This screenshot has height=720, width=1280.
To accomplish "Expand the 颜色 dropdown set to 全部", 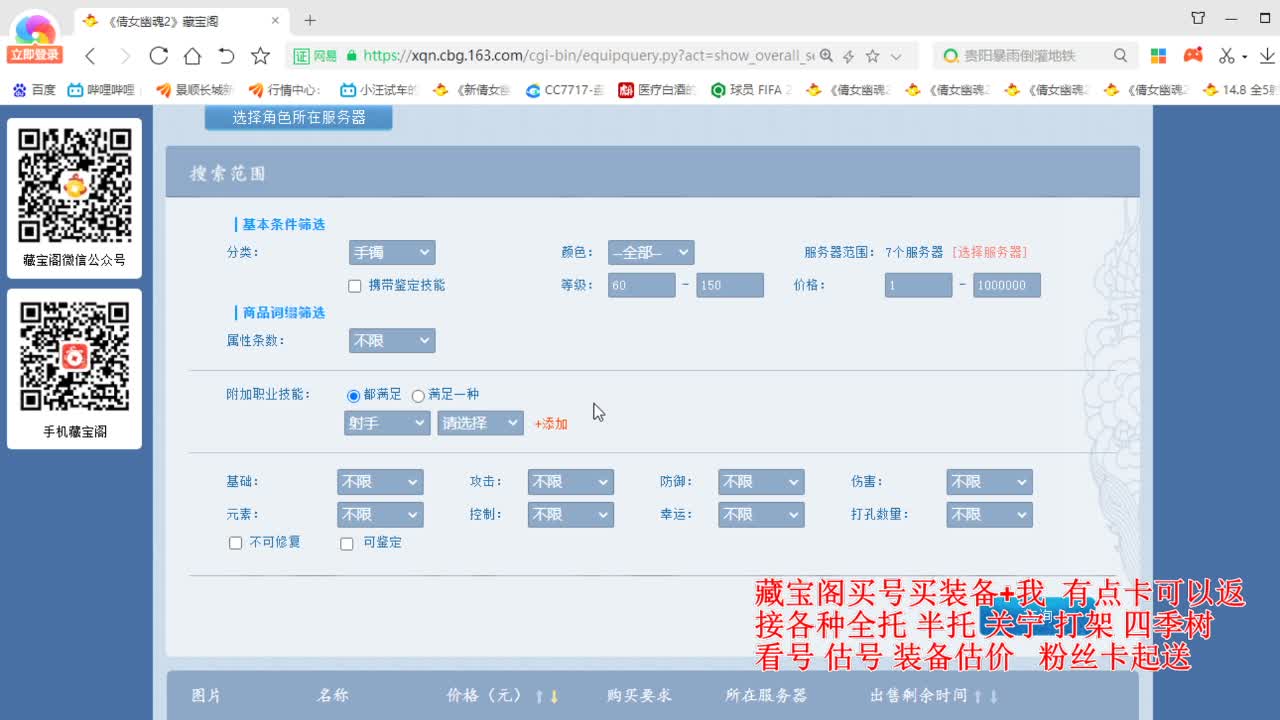I will pos(650,252).
